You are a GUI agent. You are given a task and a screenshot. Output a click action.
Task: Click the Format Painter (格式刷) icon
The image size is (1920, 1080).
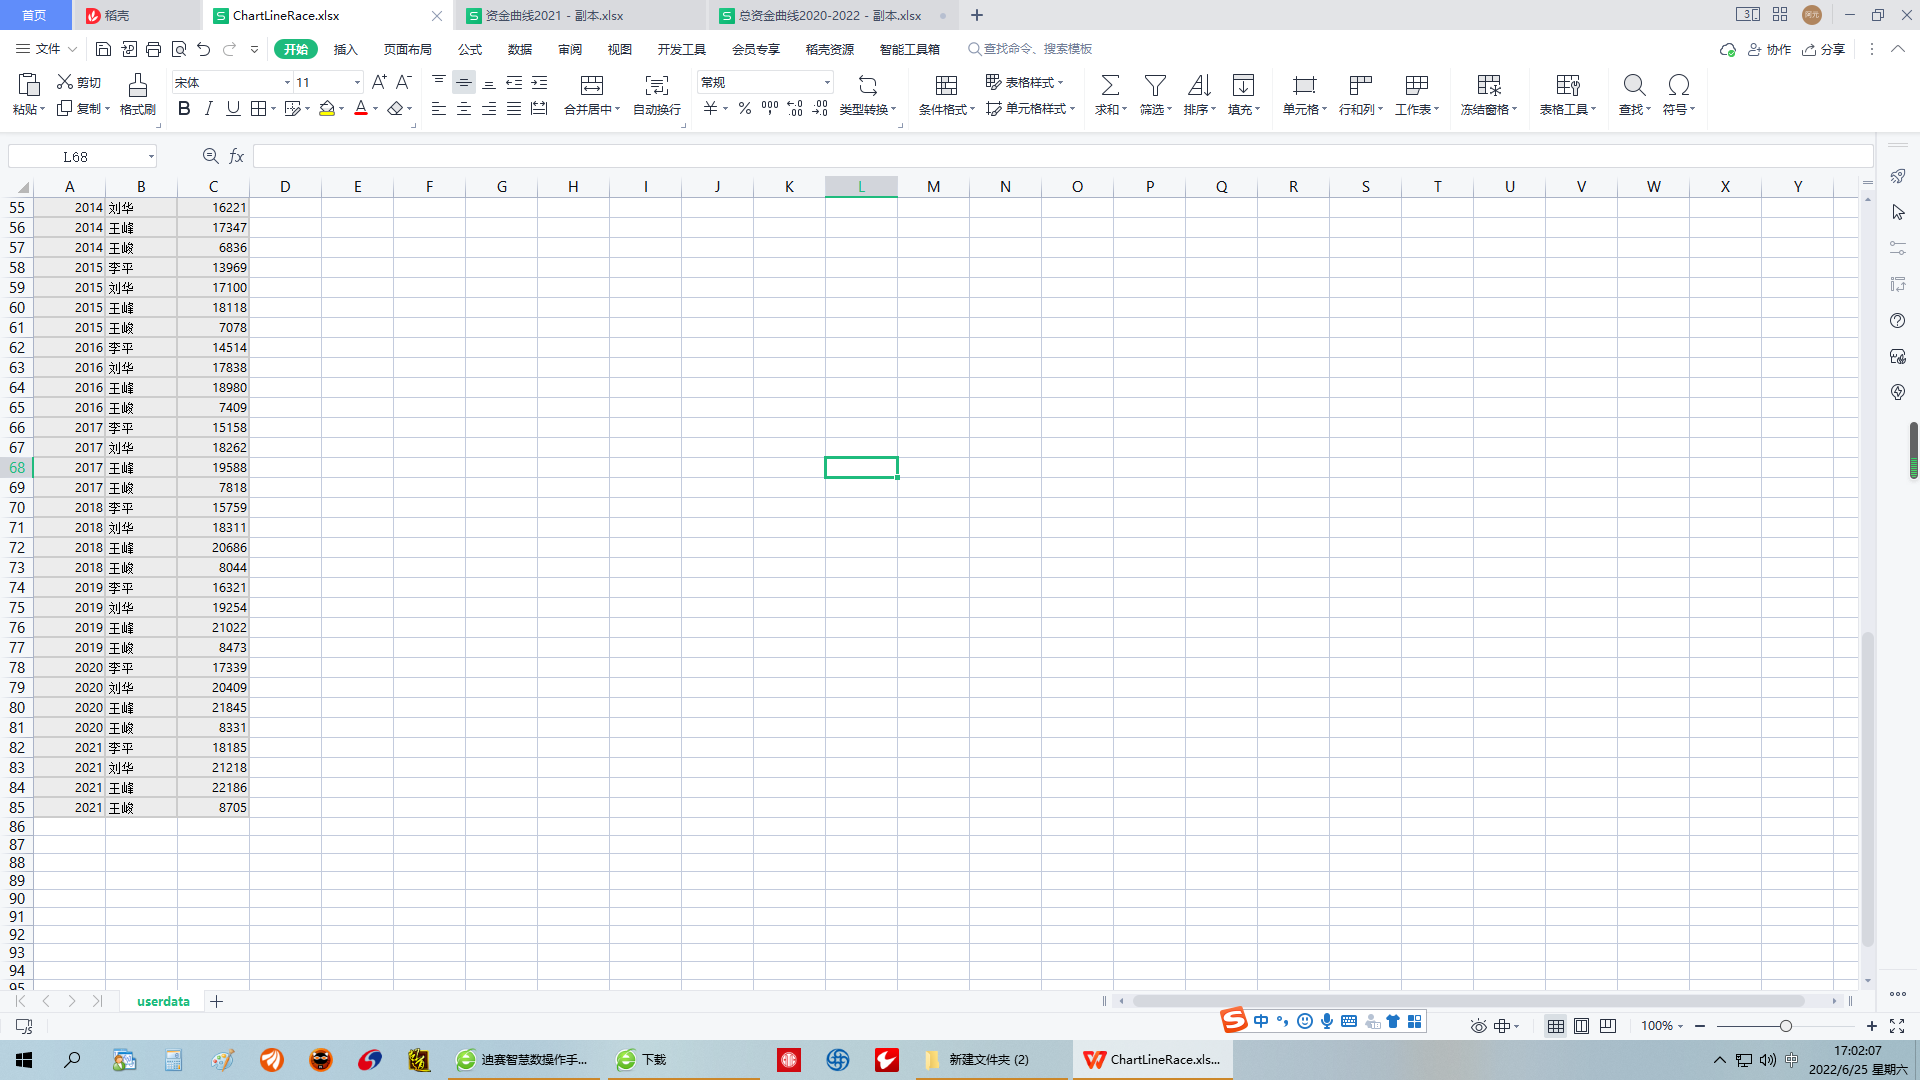click(137, 86)
